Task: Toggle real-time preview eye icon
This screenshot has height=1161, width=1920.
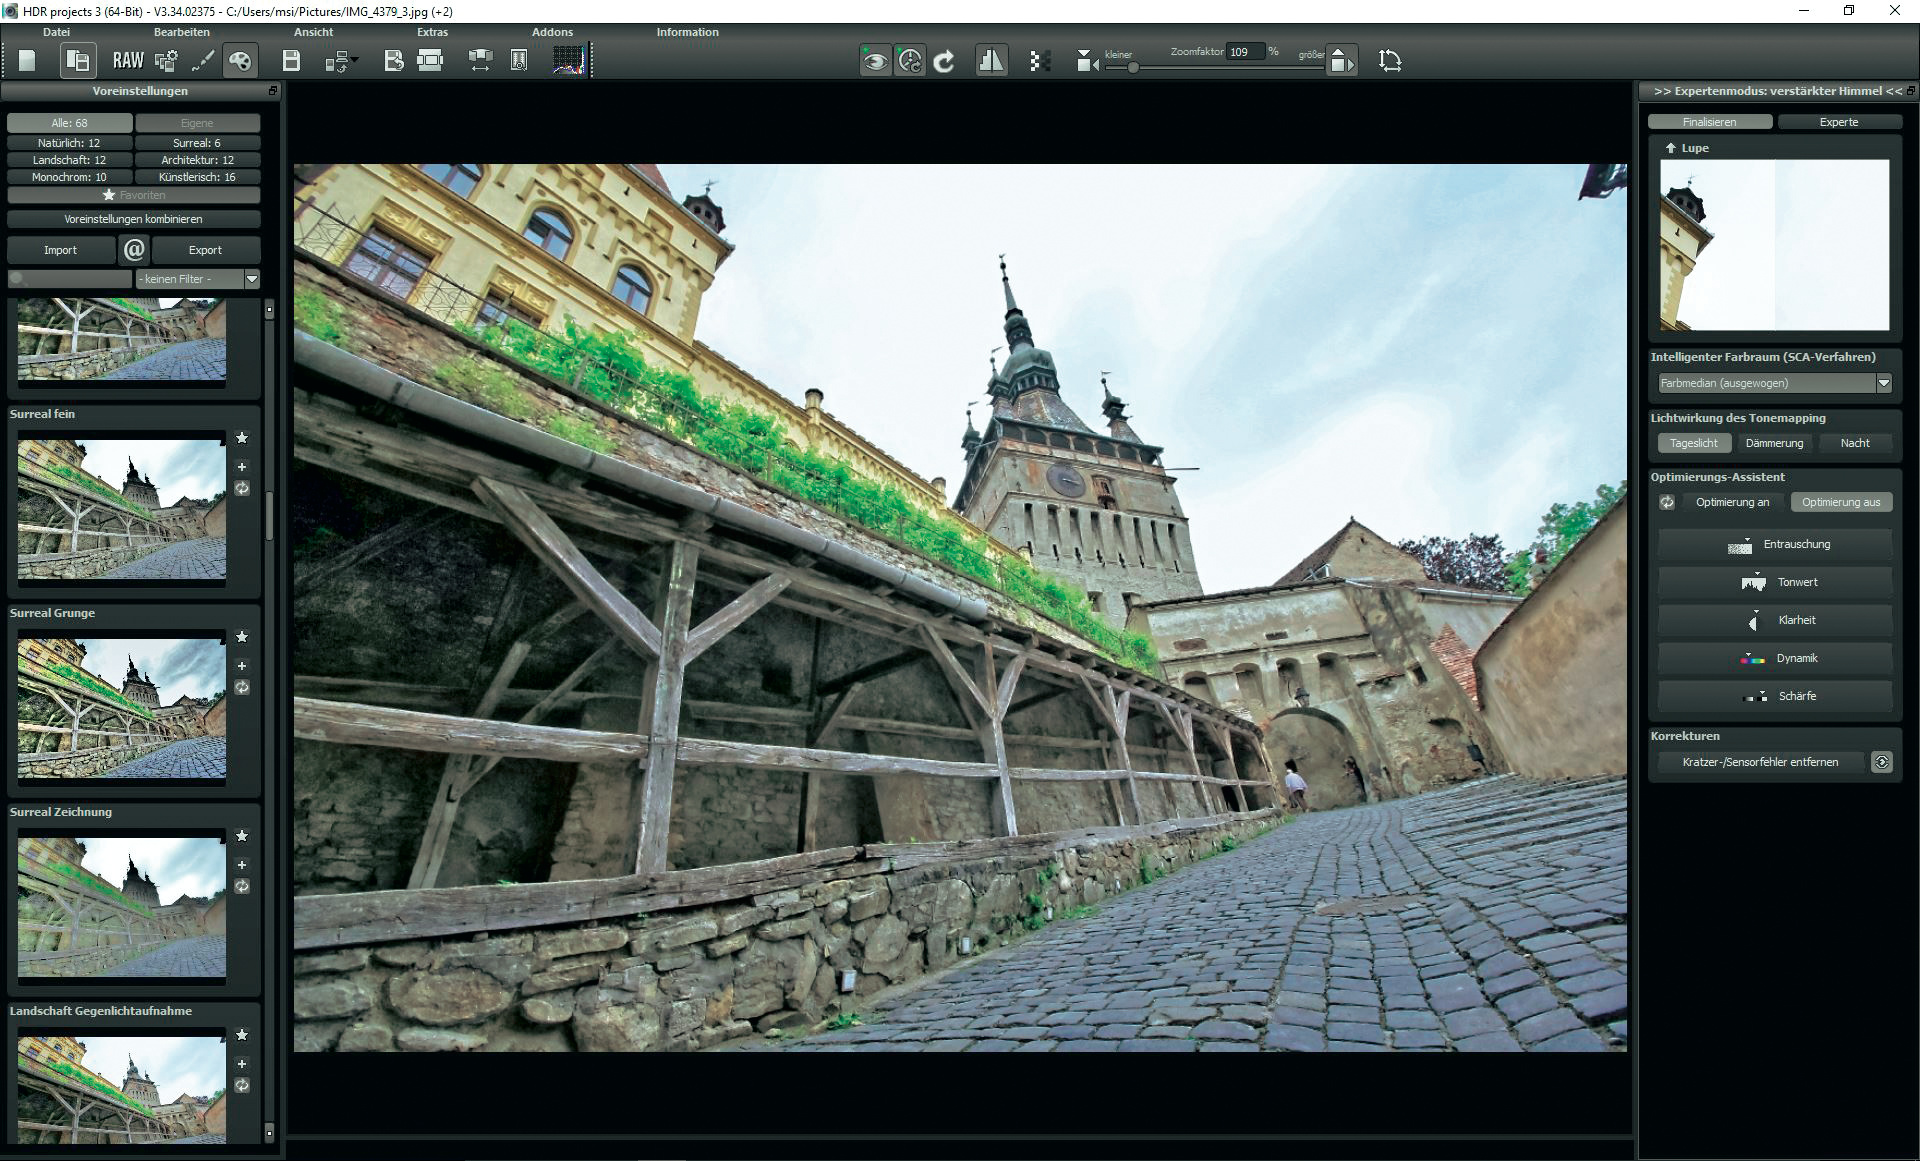Action: 875,61
